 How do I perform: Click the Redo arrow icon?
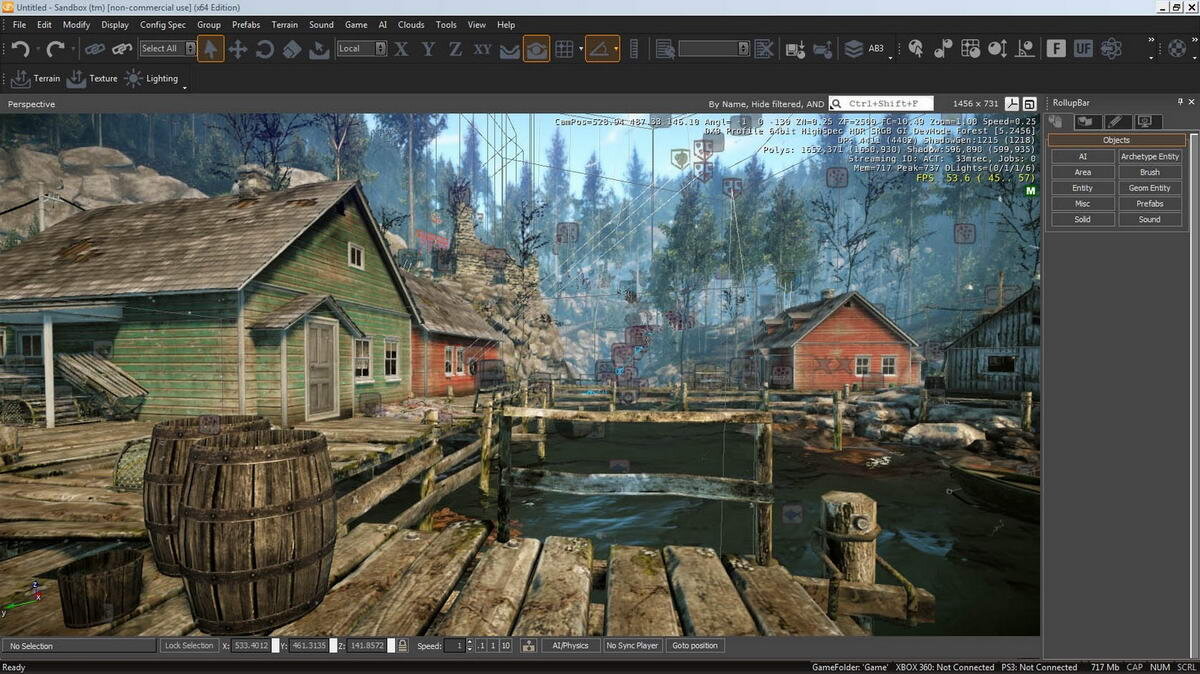[x=55, y=48]
